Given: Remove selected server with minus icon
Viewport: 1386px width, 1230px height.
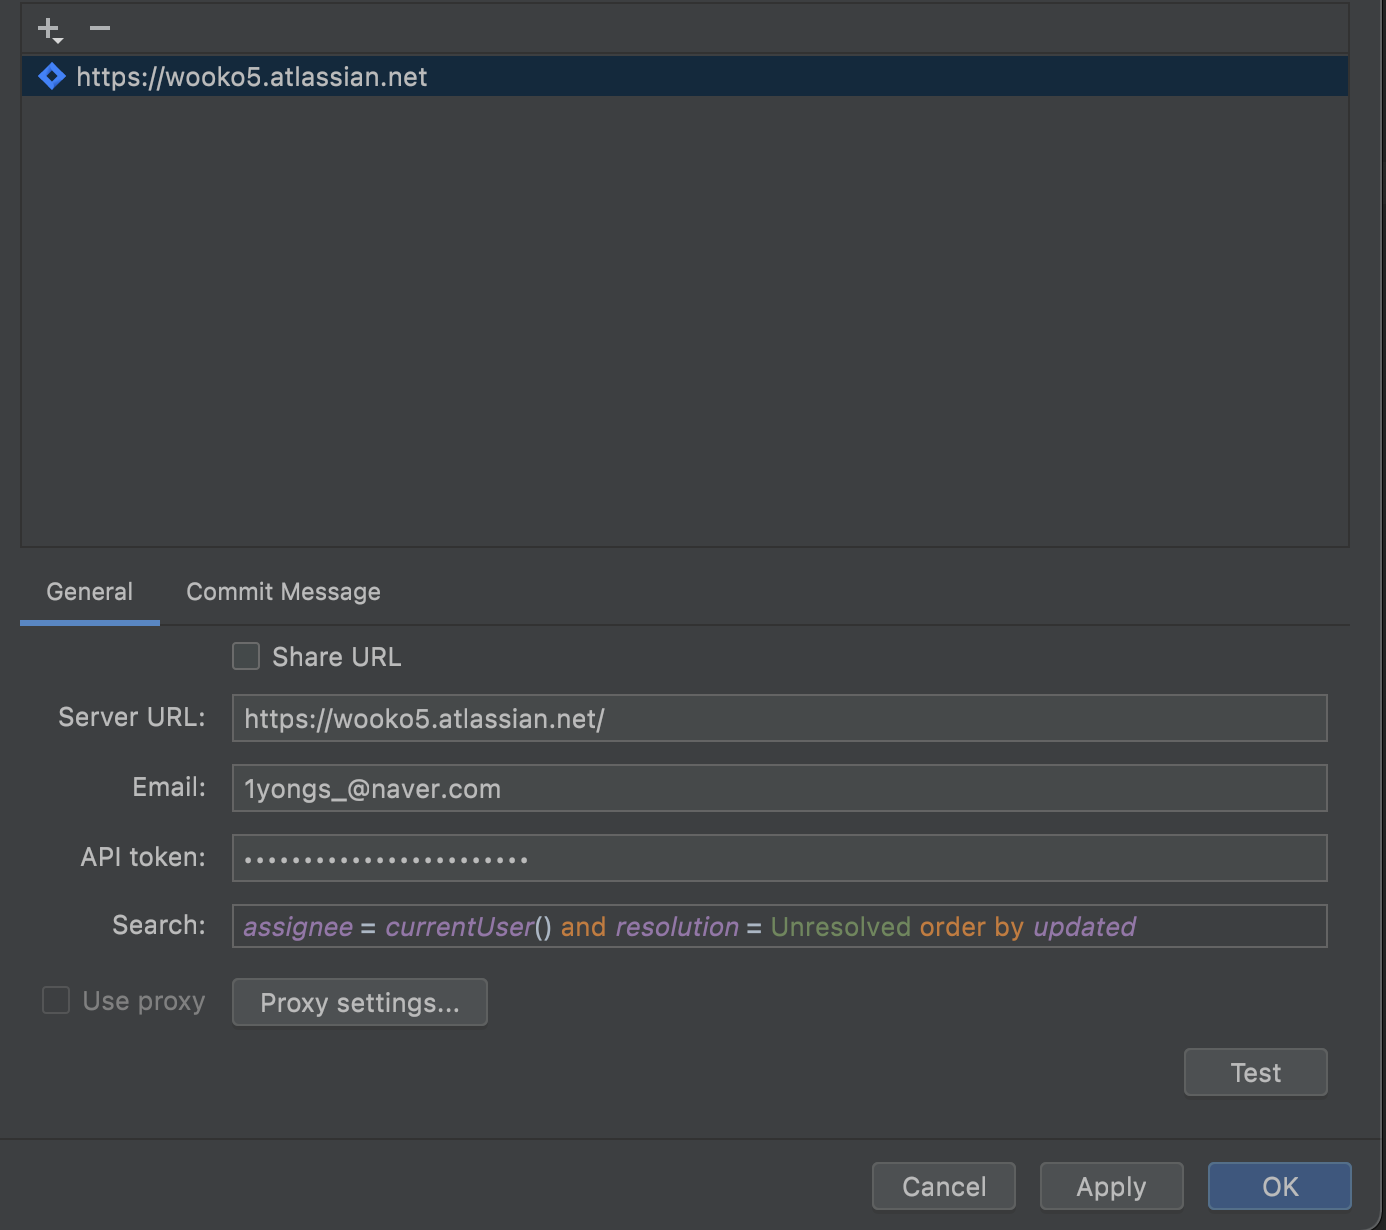Looking at the screenshot, I should 100,28.
